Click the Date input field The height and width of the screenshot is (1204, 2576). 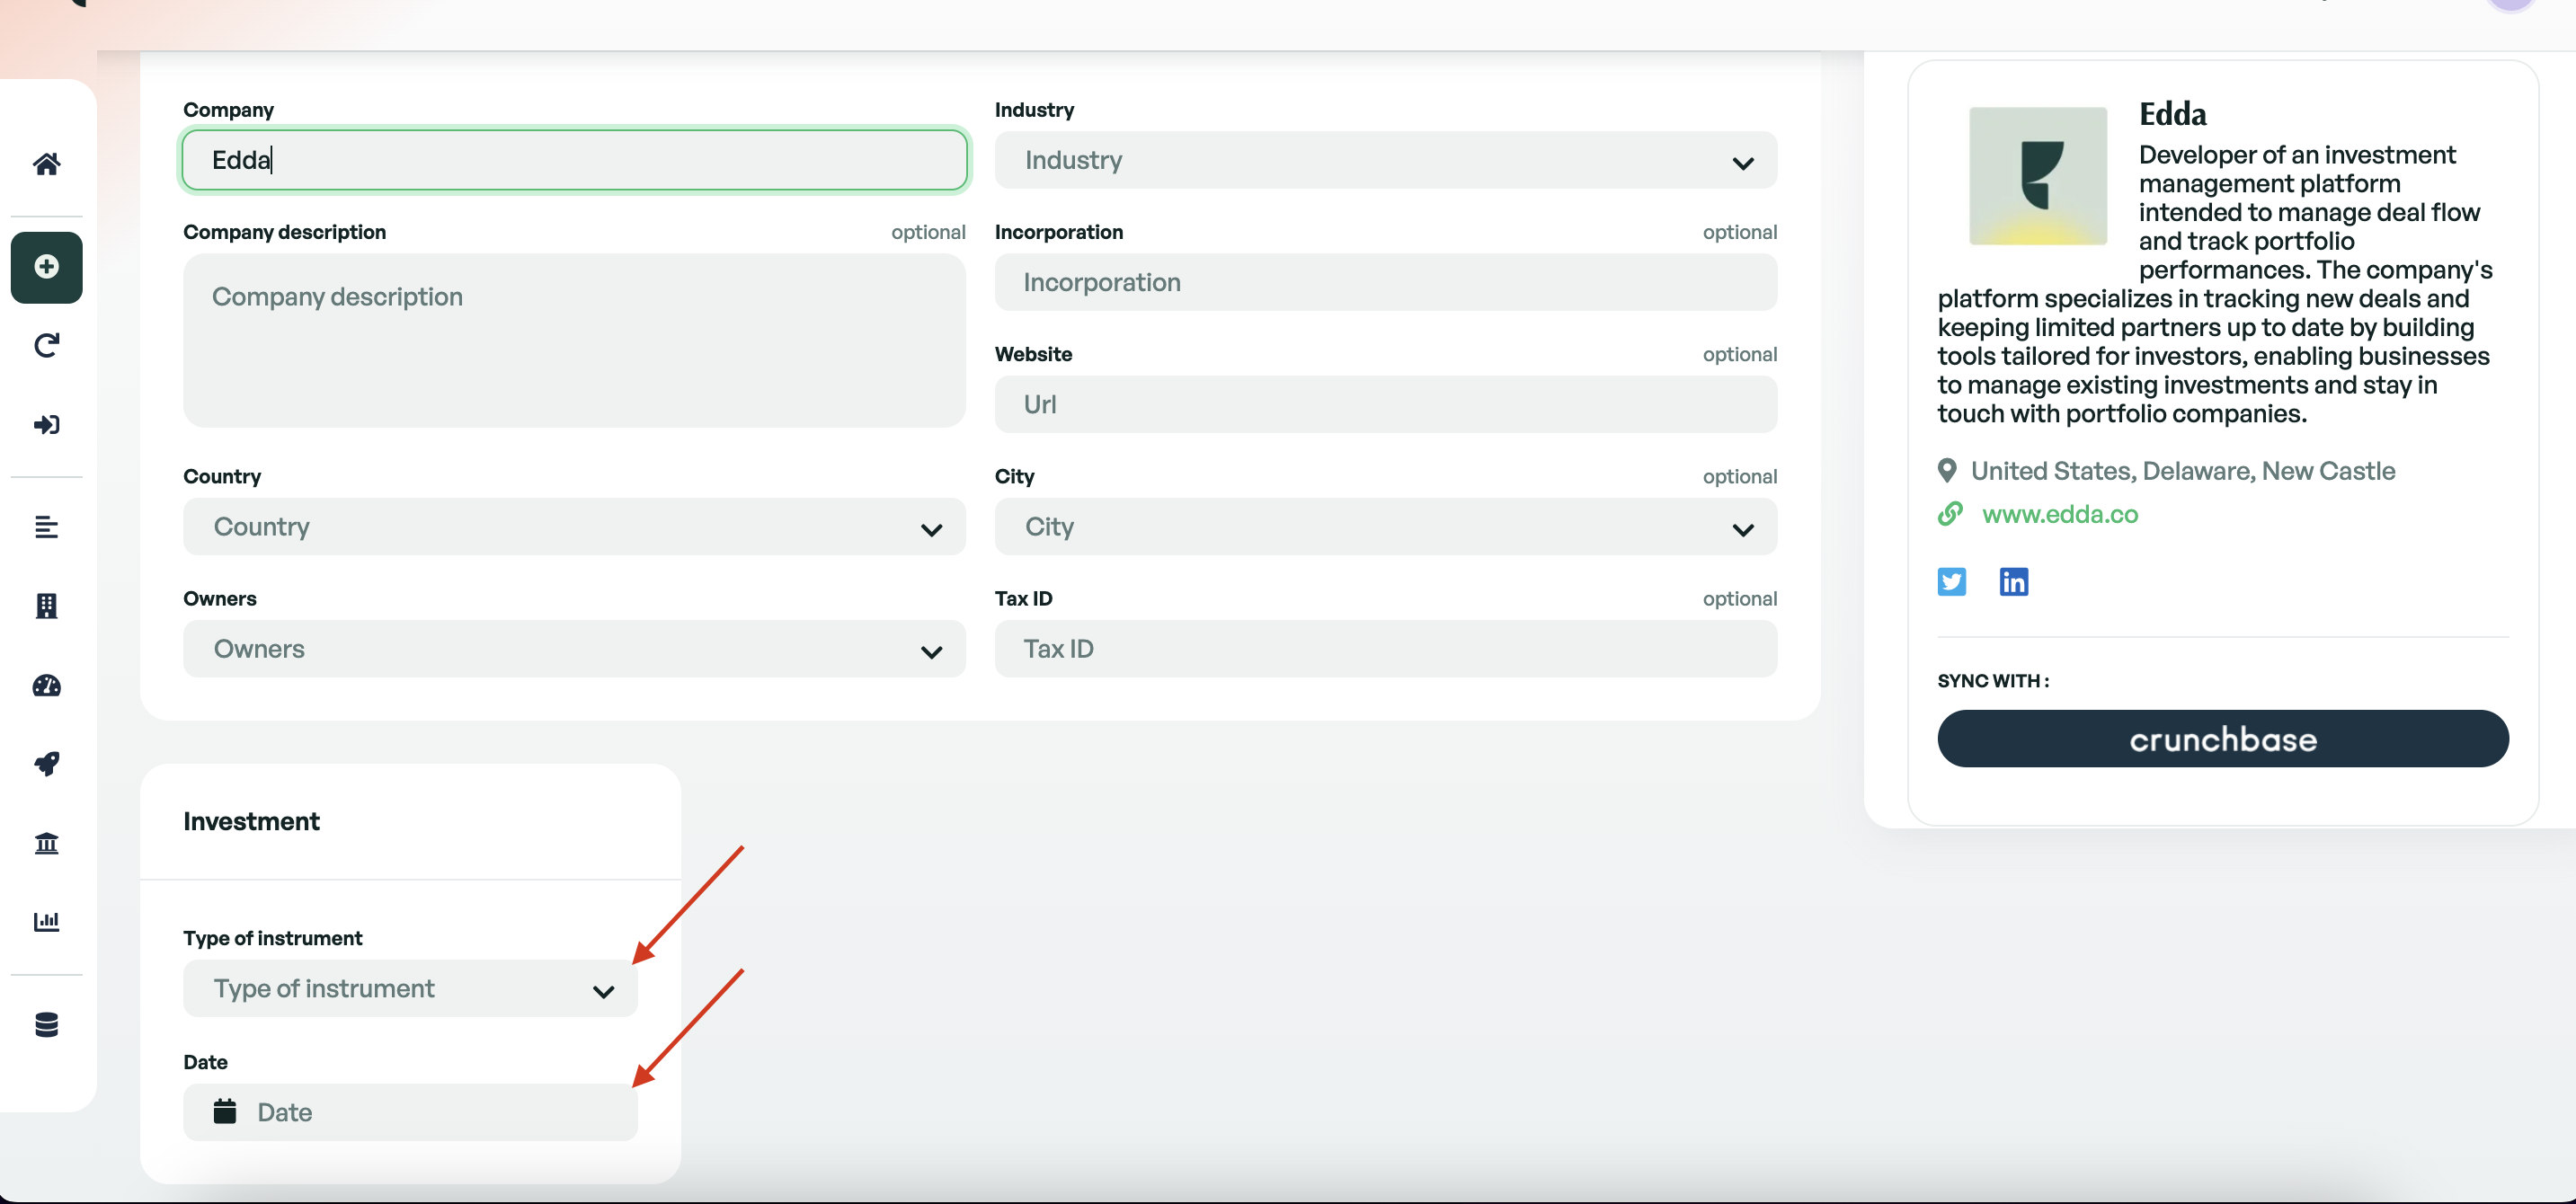[x=410, y=1112]
